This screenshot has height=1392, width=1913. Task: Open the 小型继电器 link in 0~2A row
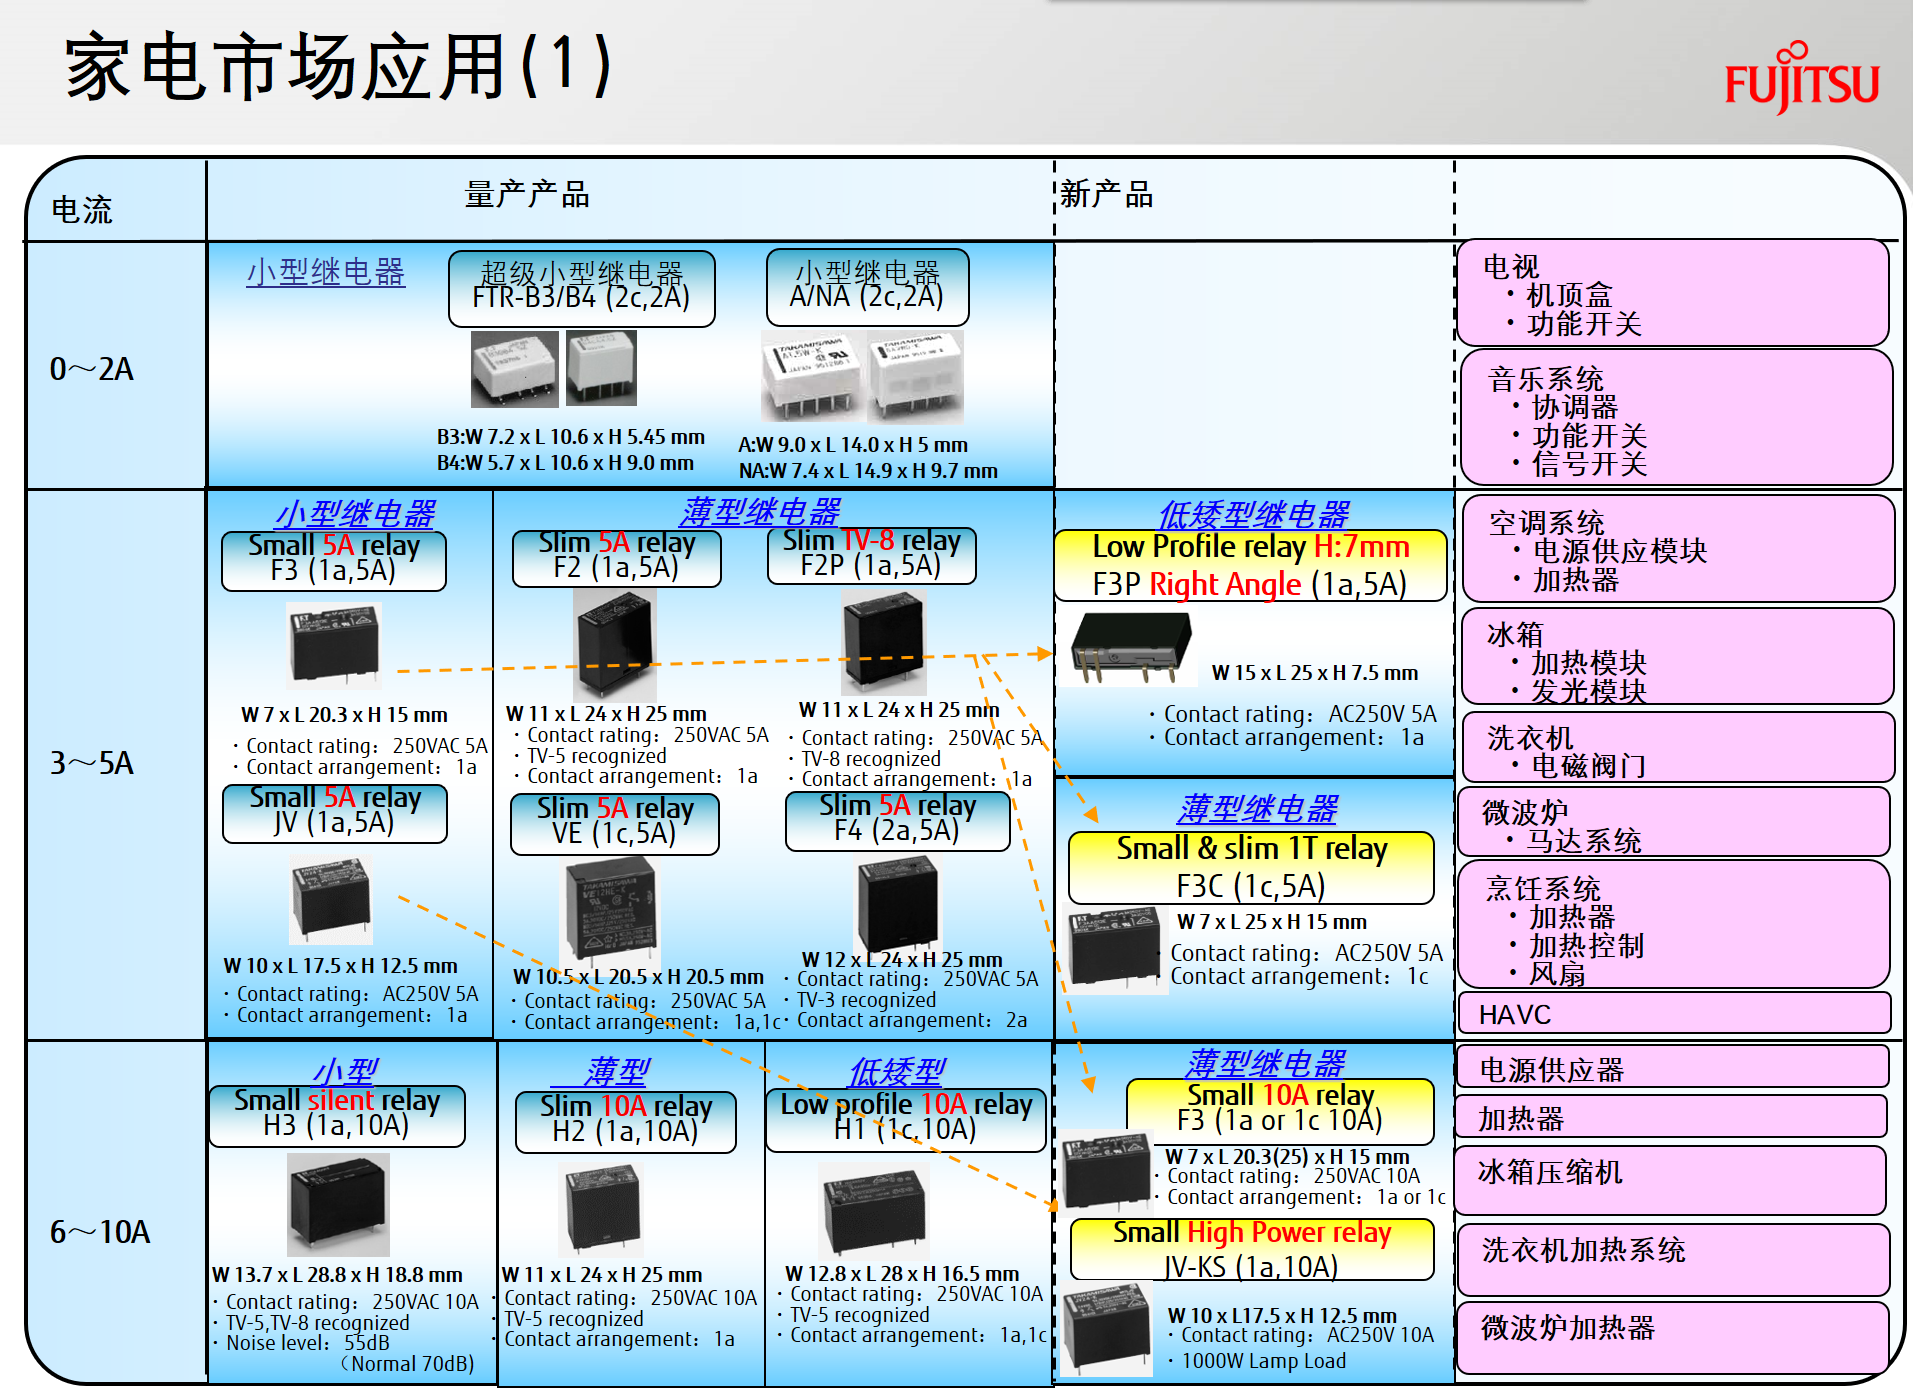pos(326,272)
